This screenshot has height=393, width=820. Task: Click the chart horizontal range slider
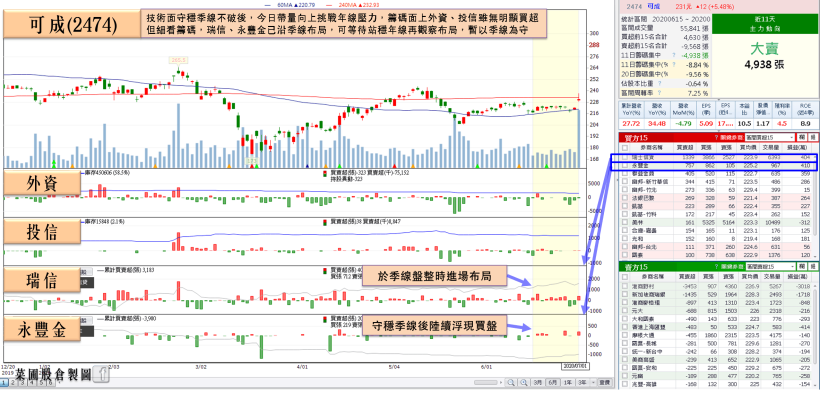click(485, 382)
